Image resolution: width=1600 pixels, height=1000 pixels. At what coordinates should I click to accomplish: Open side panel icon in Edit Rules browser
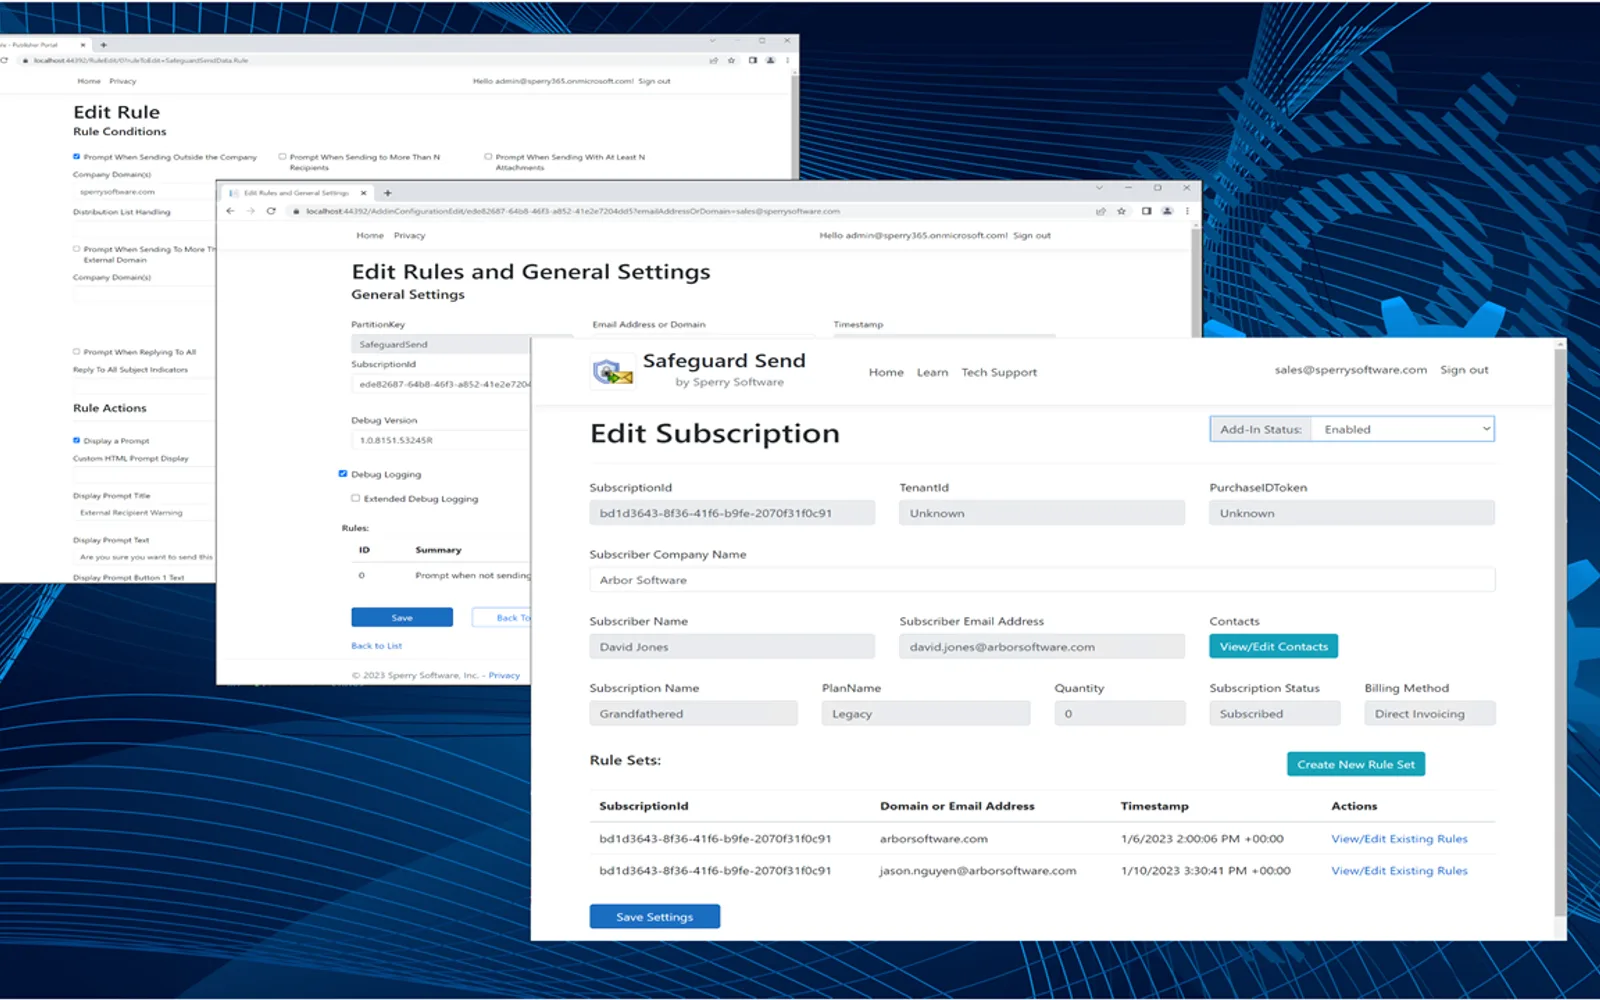pos(1146,211)
